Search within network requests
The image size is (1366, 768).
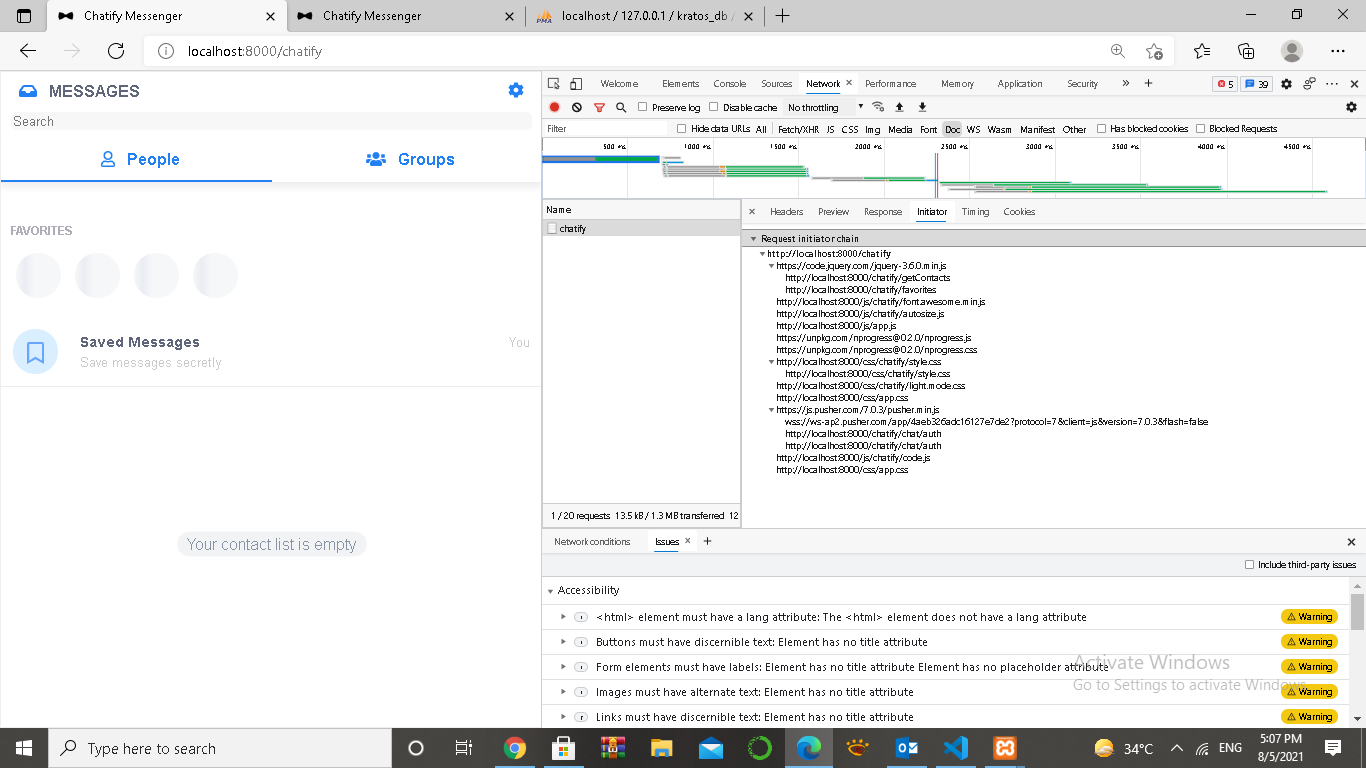621,105
